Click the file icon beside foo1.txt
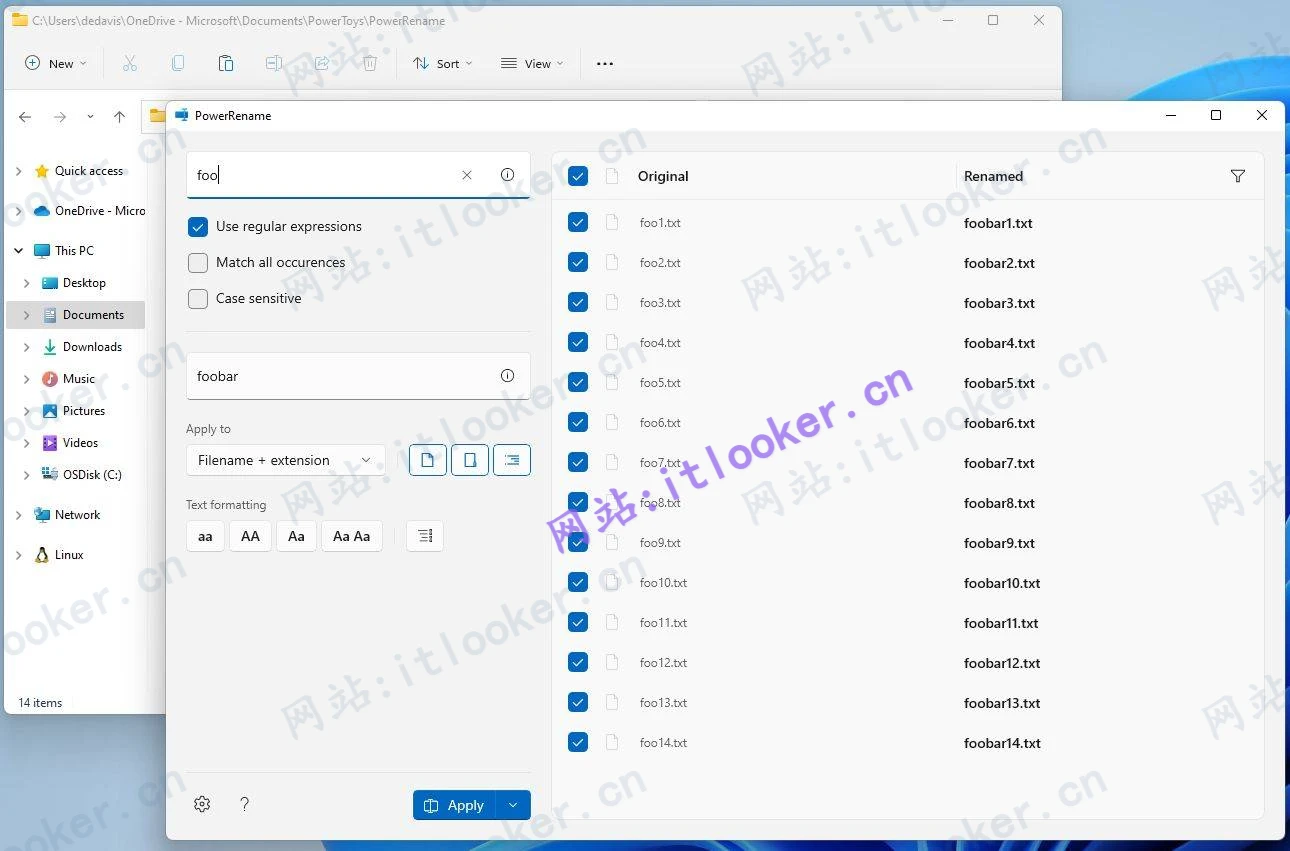The width and height of the screenshot is (1290, 851). tap(612, 223)
